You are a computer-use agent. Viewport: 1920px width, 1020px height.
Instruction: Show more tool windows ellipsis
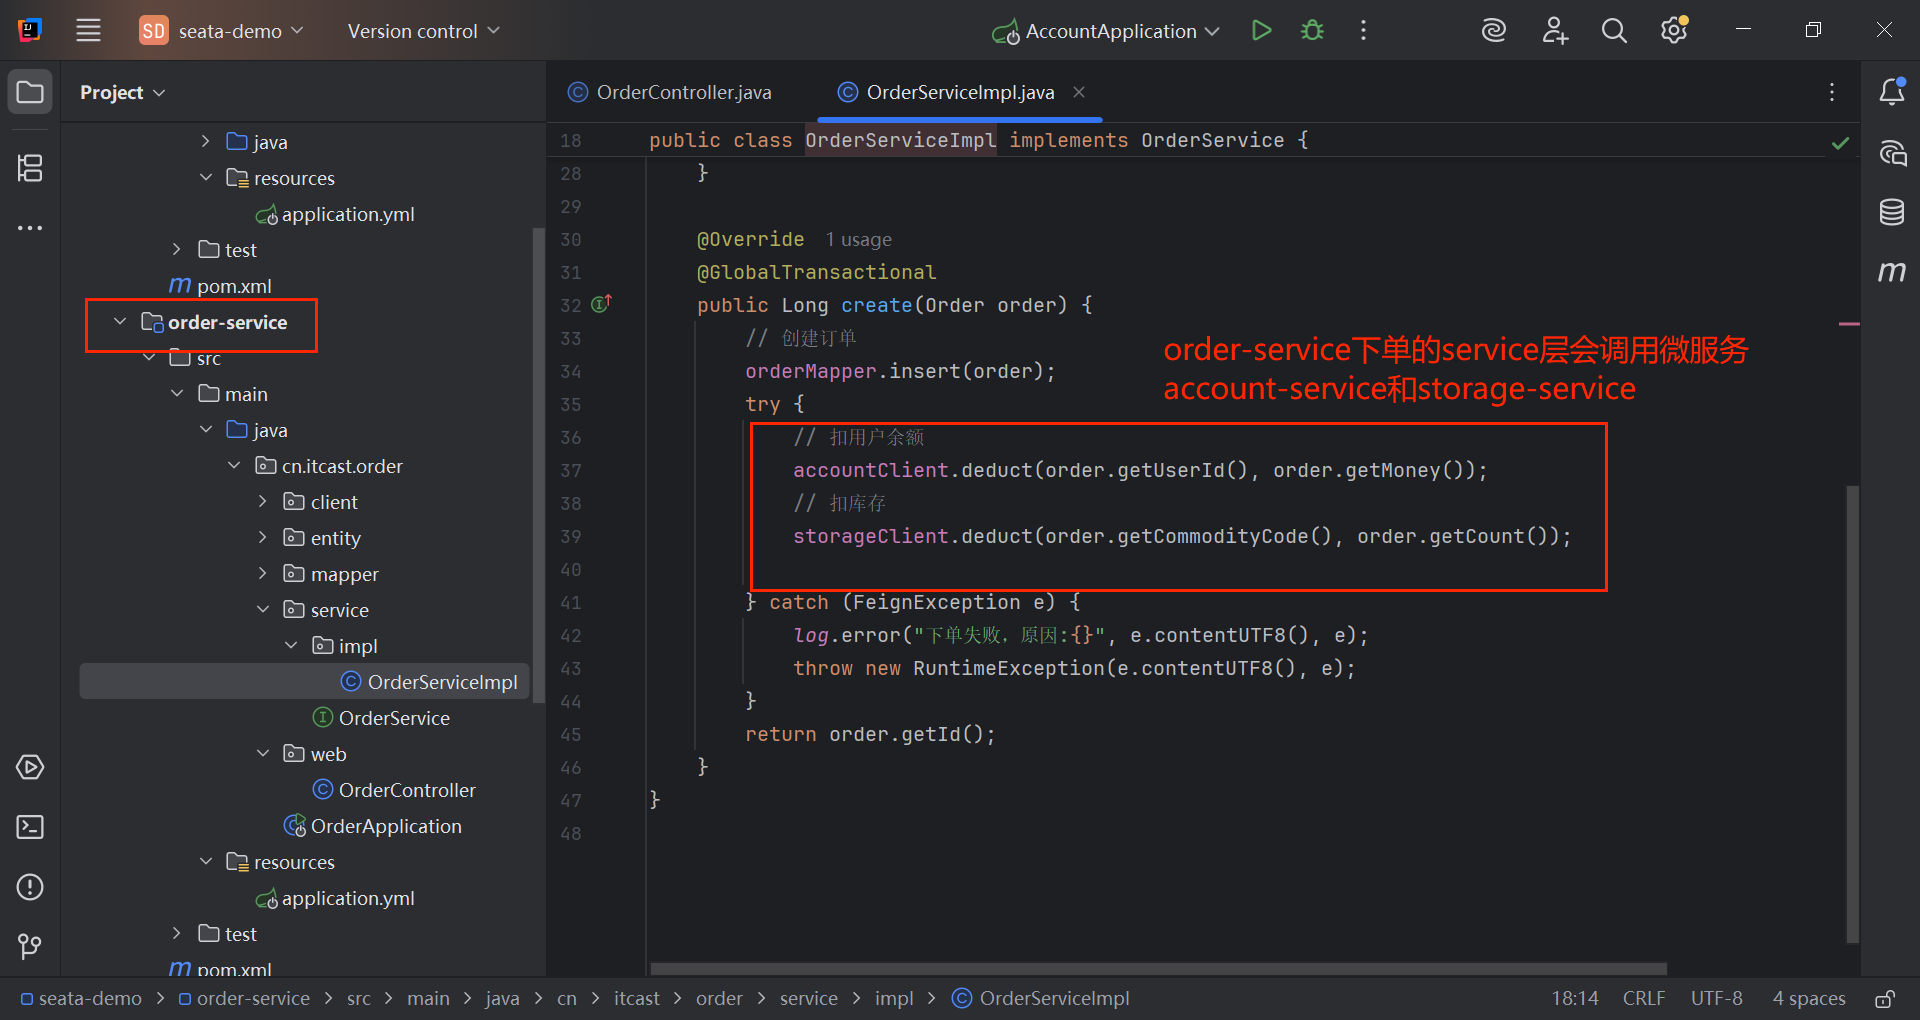pos(30,228)
